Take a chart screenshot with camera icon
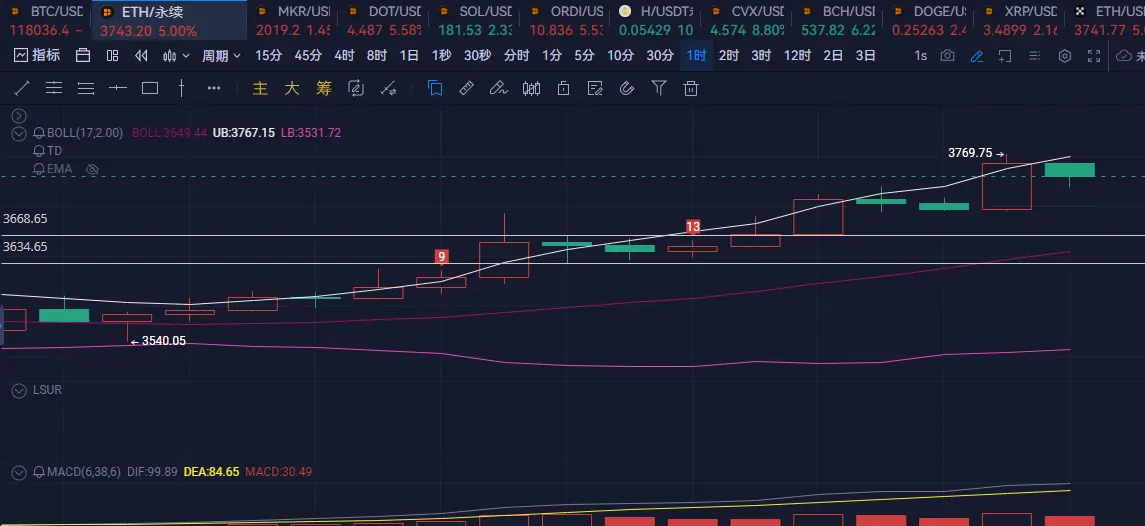The height and width of the screenshot is (526, 1145). coord(947,56)
